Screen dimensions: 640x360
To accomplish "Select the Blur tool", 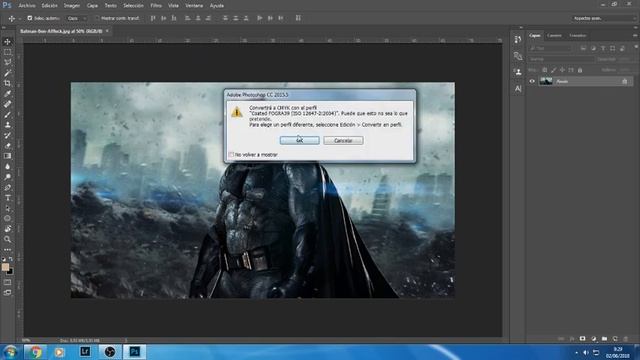I will 7,167.
